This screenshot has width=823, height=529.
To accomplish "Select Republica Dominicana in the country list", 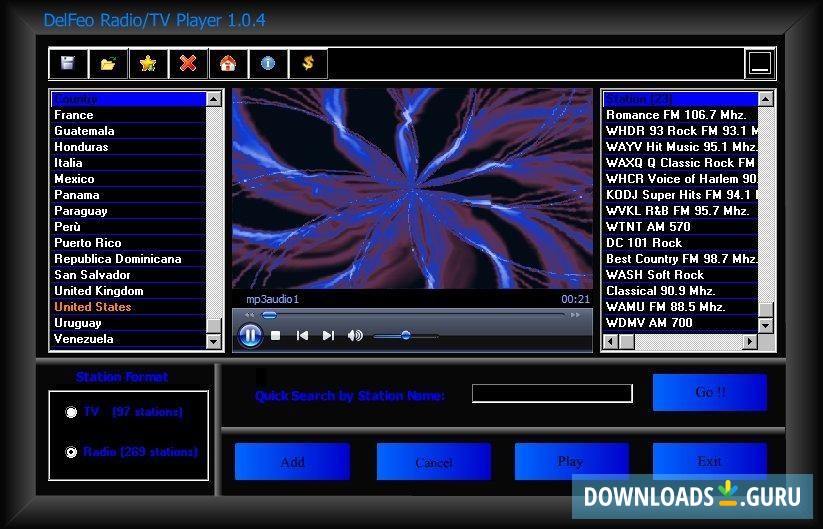I will point(128,259).
